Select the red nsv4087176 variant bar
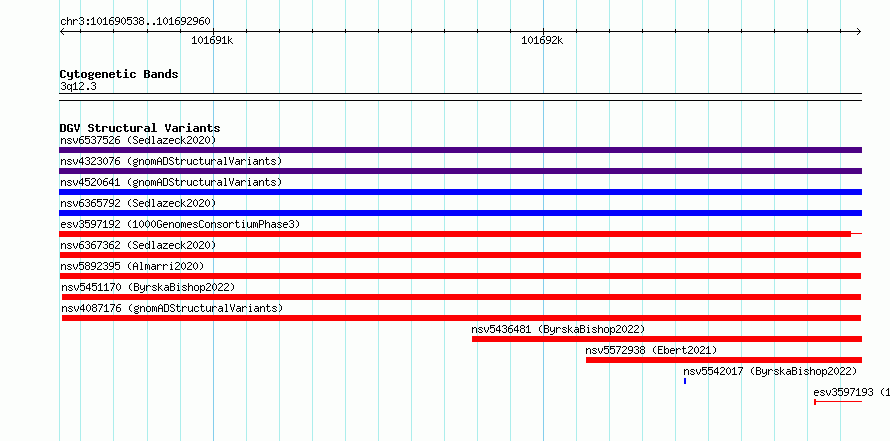The width and height of the screenshot is (890, 441). (461, 318)
